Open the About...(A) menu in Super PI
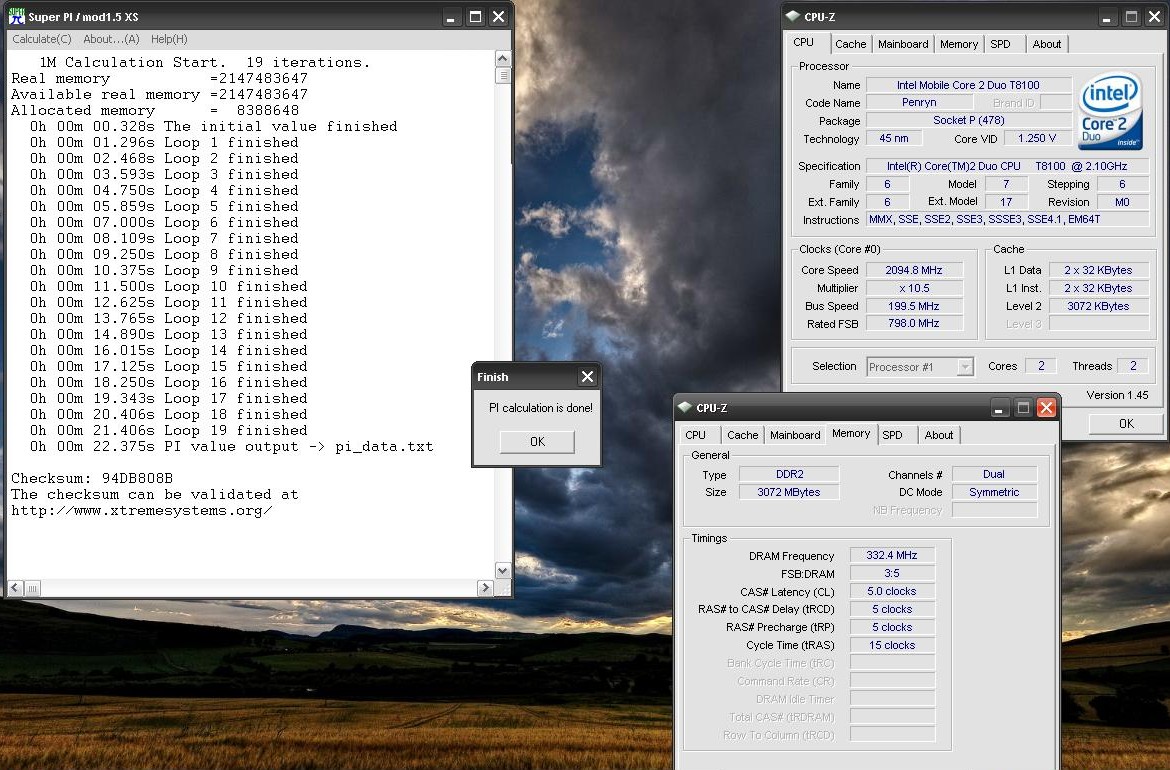1170x770 pixels. [111, 39]
